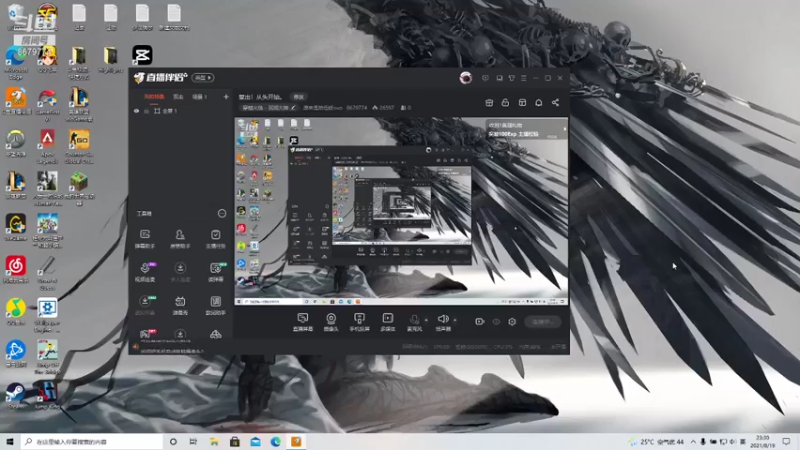Open the square-framed assistant tool in third row
The width and height of the screenshot is (800, 450).
(x=215, y=306)
